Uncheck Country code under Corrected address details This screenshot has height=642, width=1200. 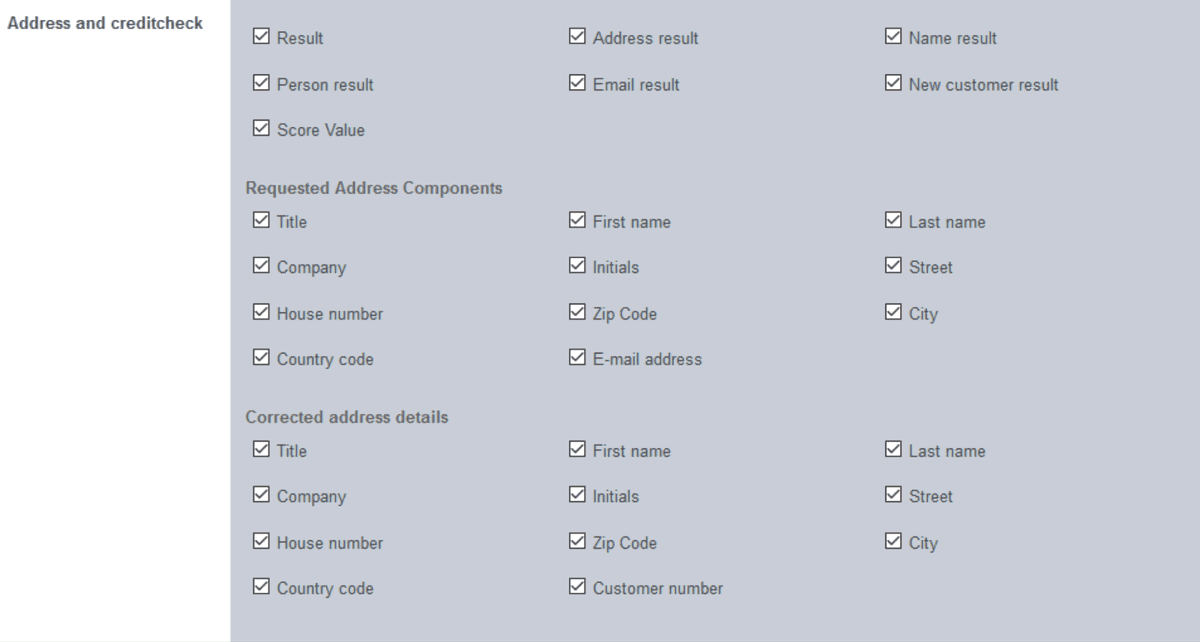coord(261,587)
